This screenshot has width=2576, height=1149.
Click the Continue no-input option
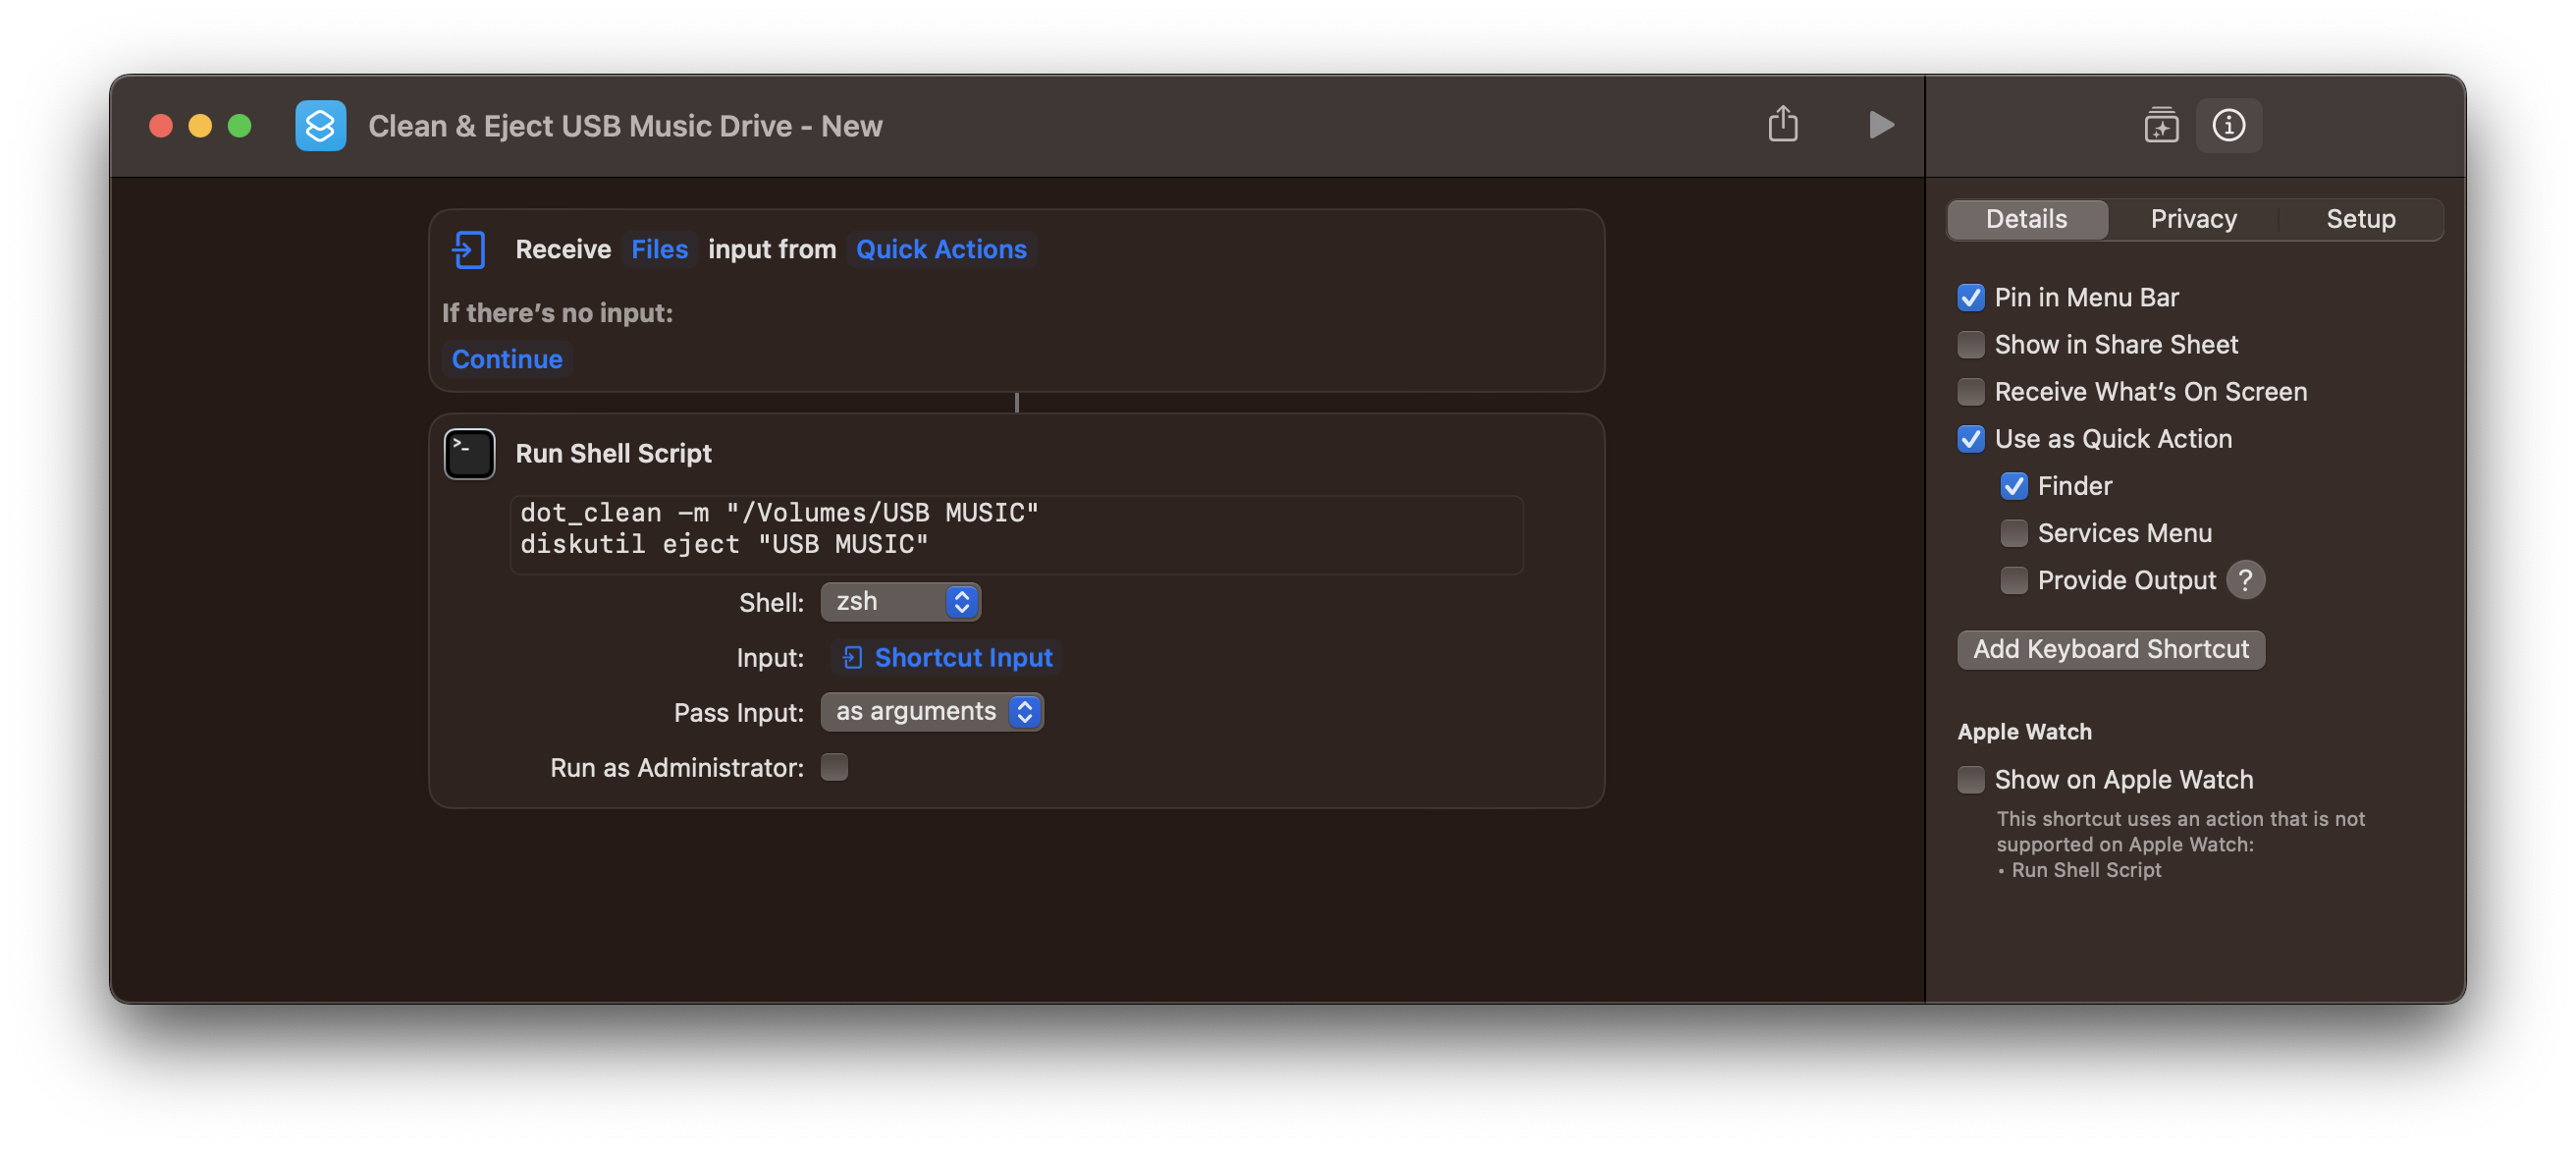(507, 360)
